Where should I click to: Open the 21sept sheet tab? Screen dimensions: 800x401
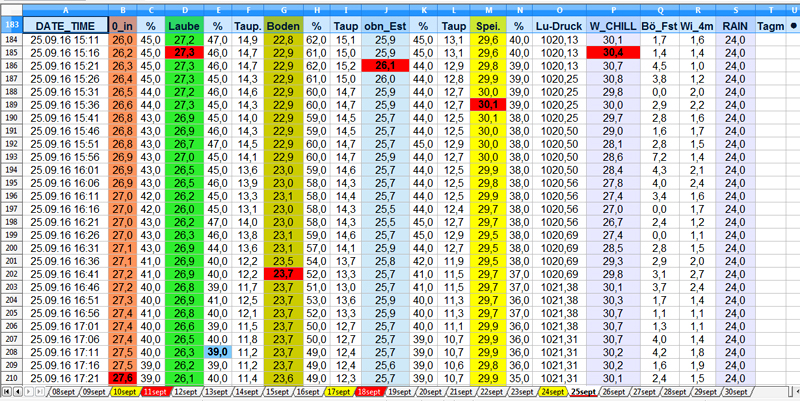(461, 391)
